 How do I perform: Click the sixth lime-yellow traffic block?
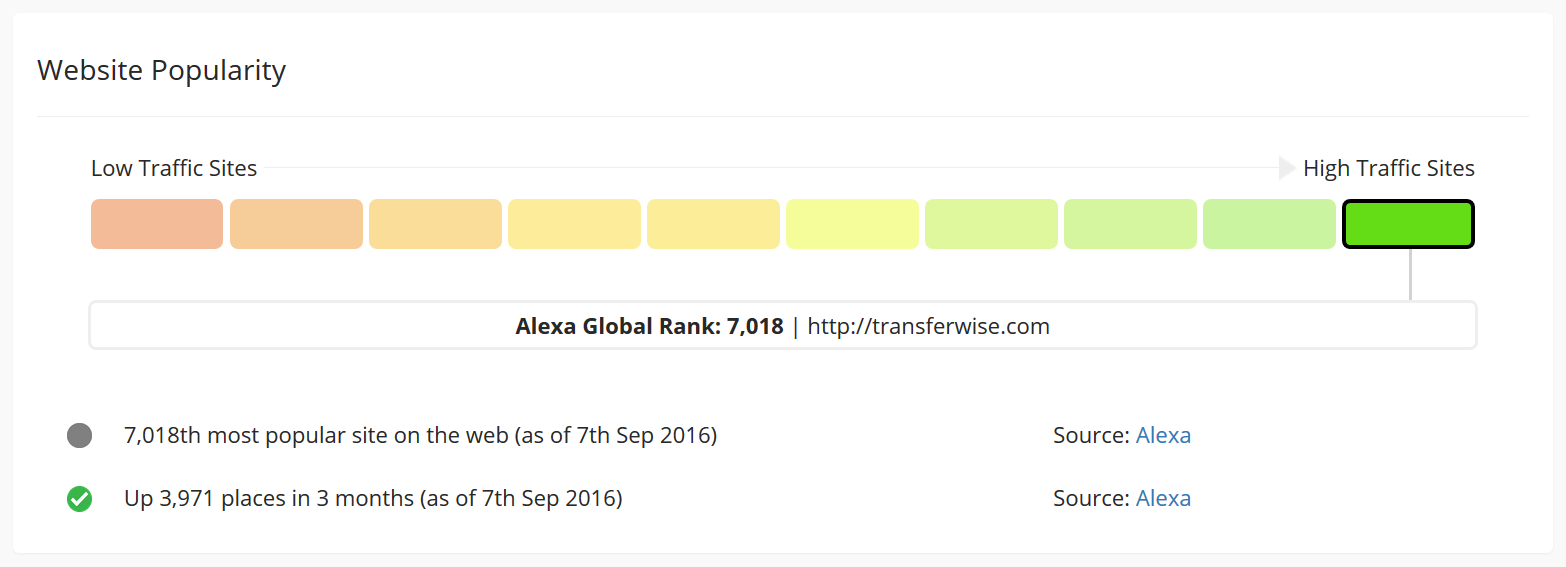tap(852, 224)
